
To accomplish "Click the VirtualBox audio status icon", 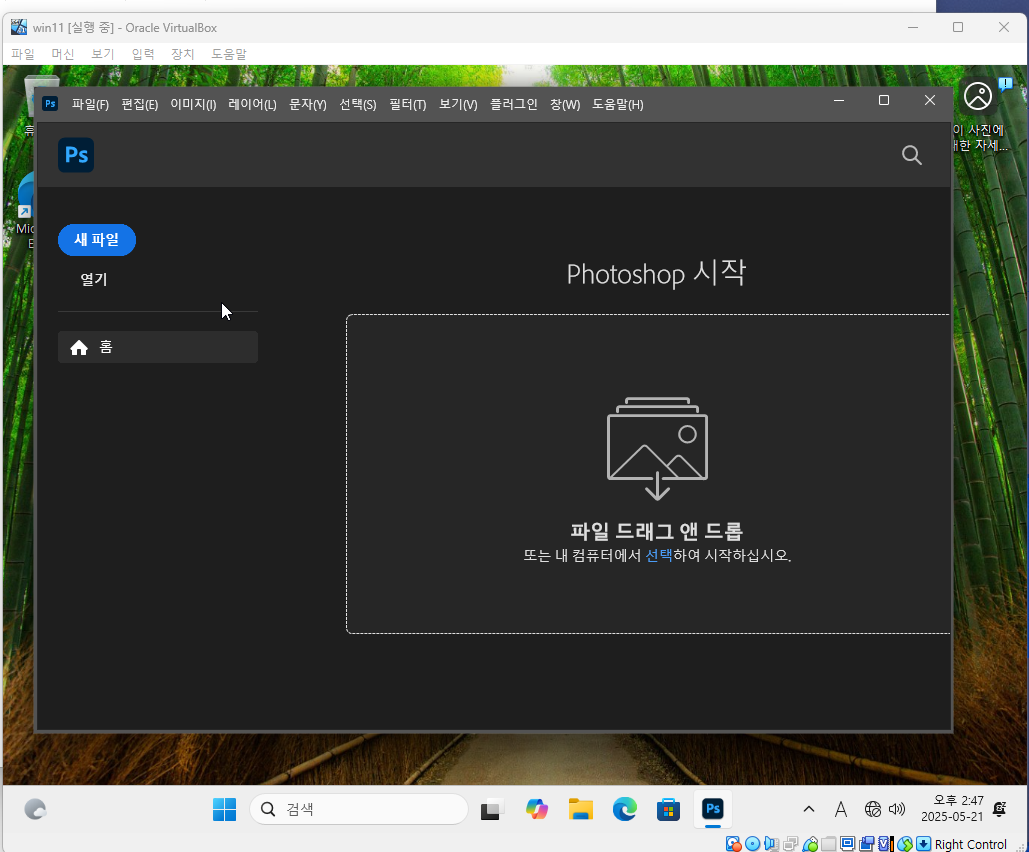I will 772,843.
